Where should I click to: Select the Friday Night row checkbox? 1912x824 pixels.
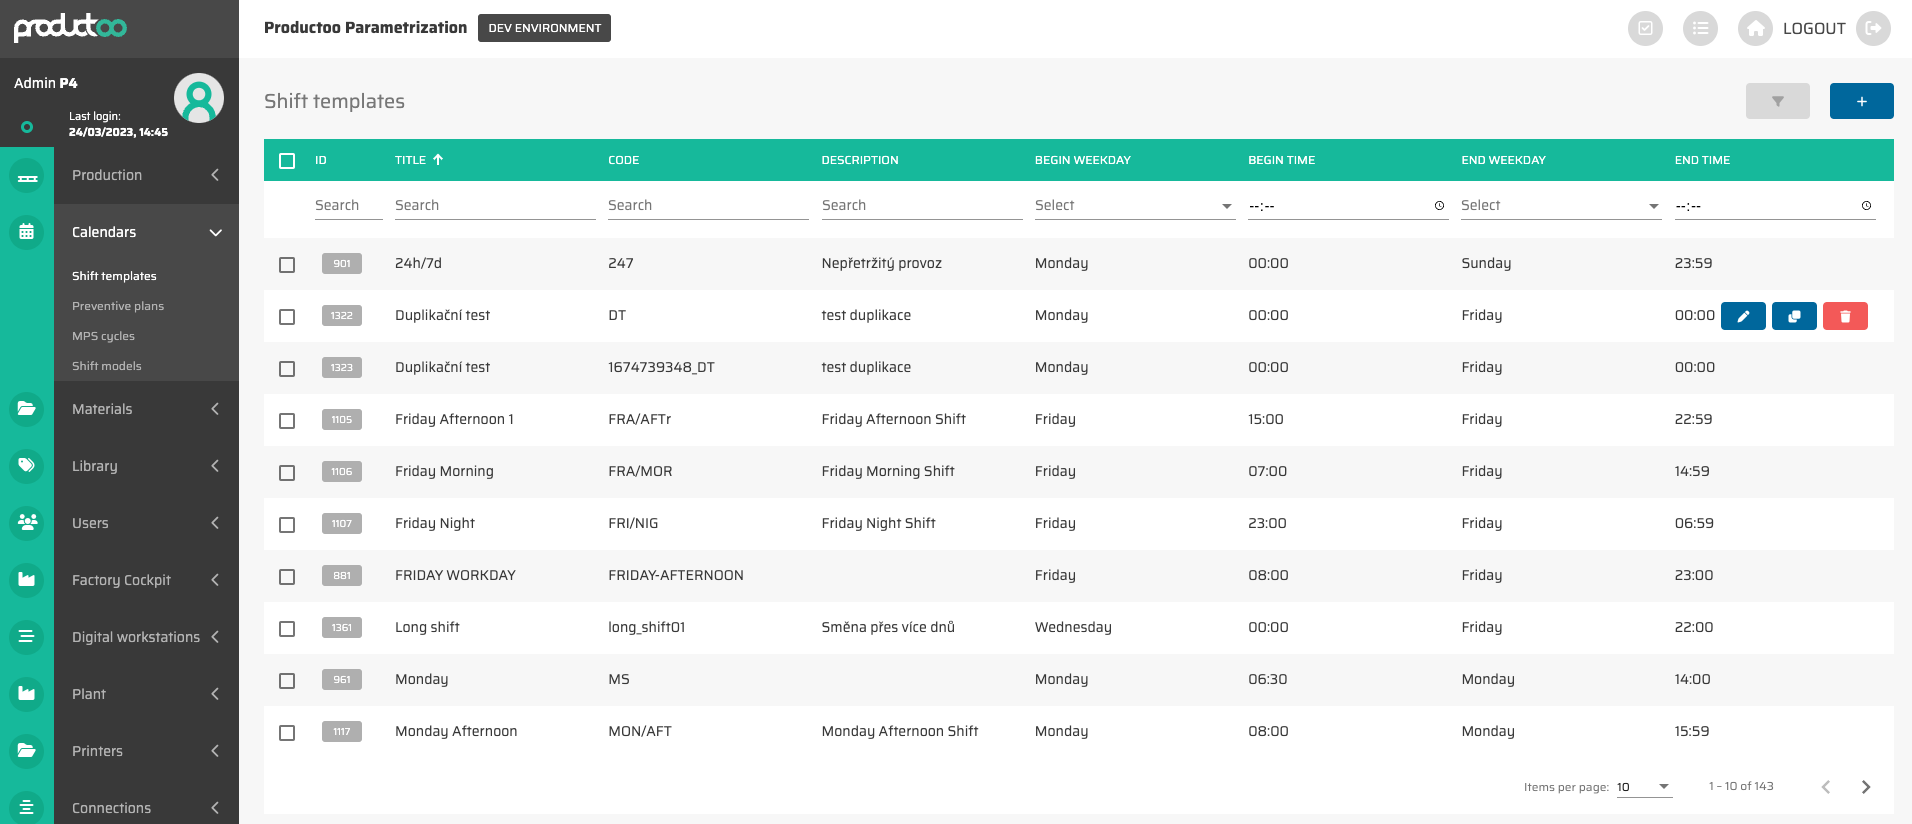287,525
